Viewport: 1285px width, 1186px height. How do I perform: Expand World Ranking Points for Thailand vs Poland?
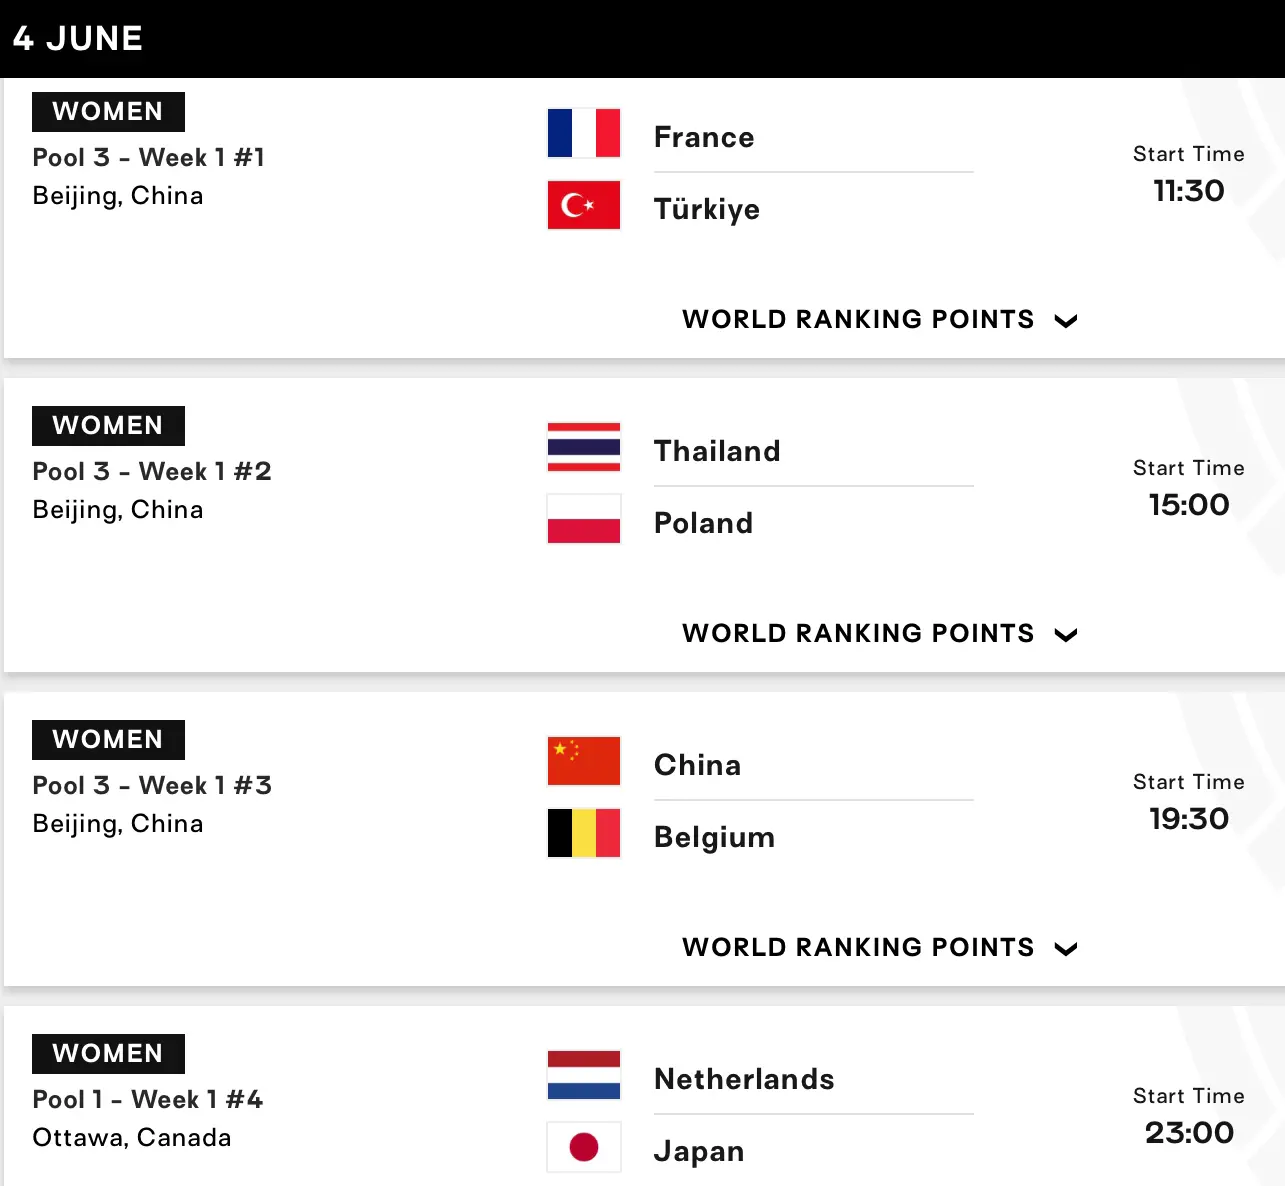coord(879,634)
